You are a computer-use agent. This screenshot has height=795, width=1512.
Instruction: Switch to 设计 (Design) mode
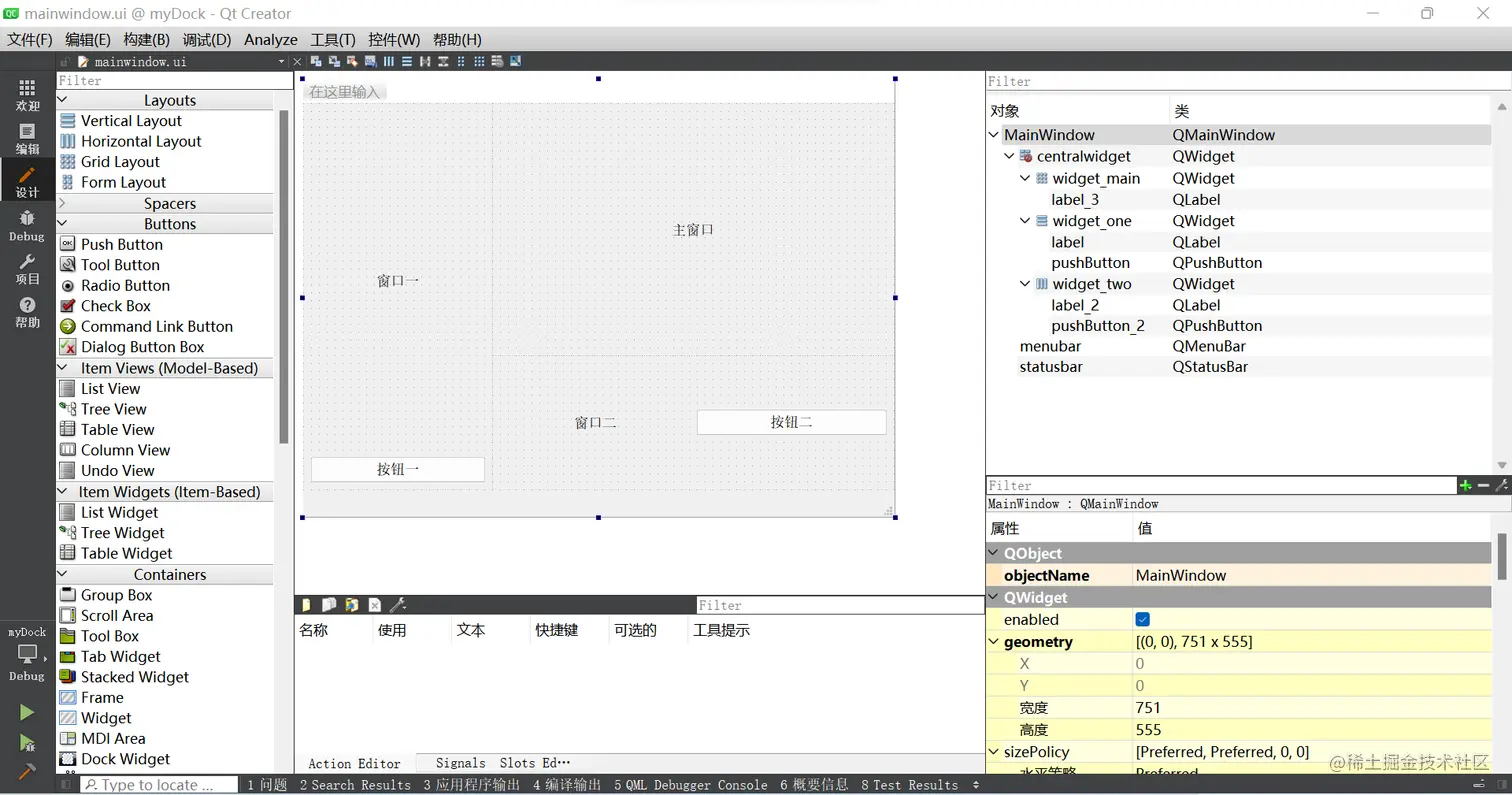coord(27,181)
